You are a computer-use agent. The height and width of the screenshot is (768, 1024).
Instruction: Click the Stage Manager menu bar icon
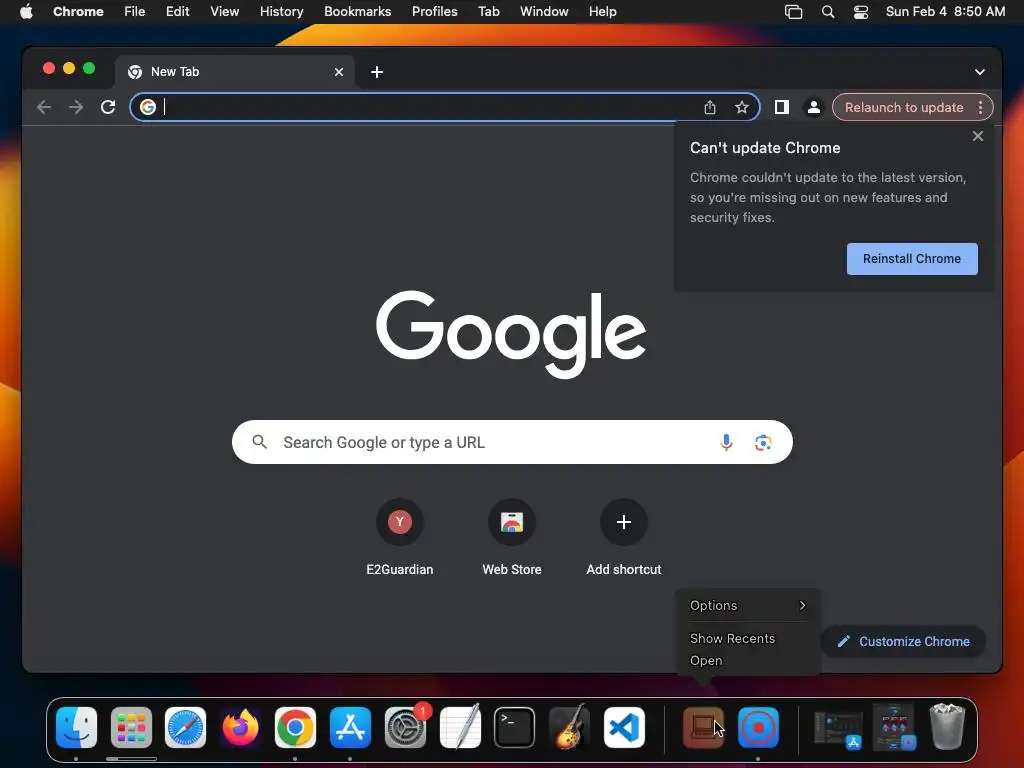click(793, 11)
